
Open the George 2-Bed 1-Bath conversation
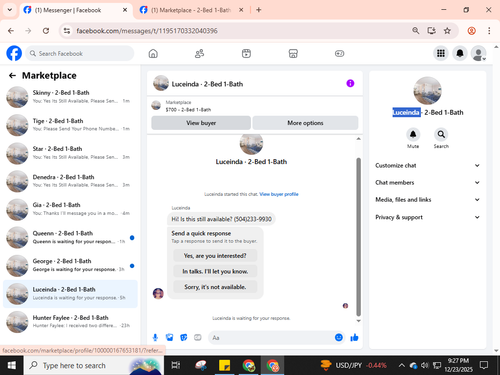tap(70, 265)
